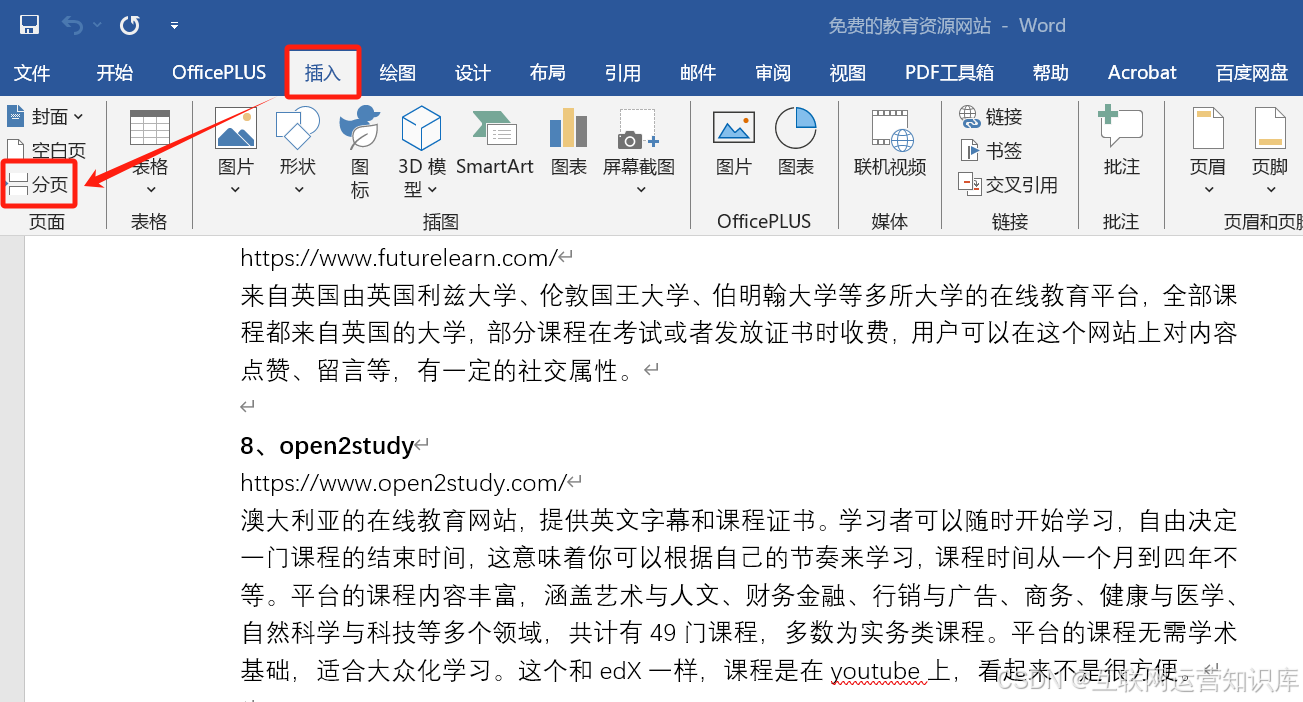Click paragraph starting 来自英国由英国利兹大学

click(739, 333)
